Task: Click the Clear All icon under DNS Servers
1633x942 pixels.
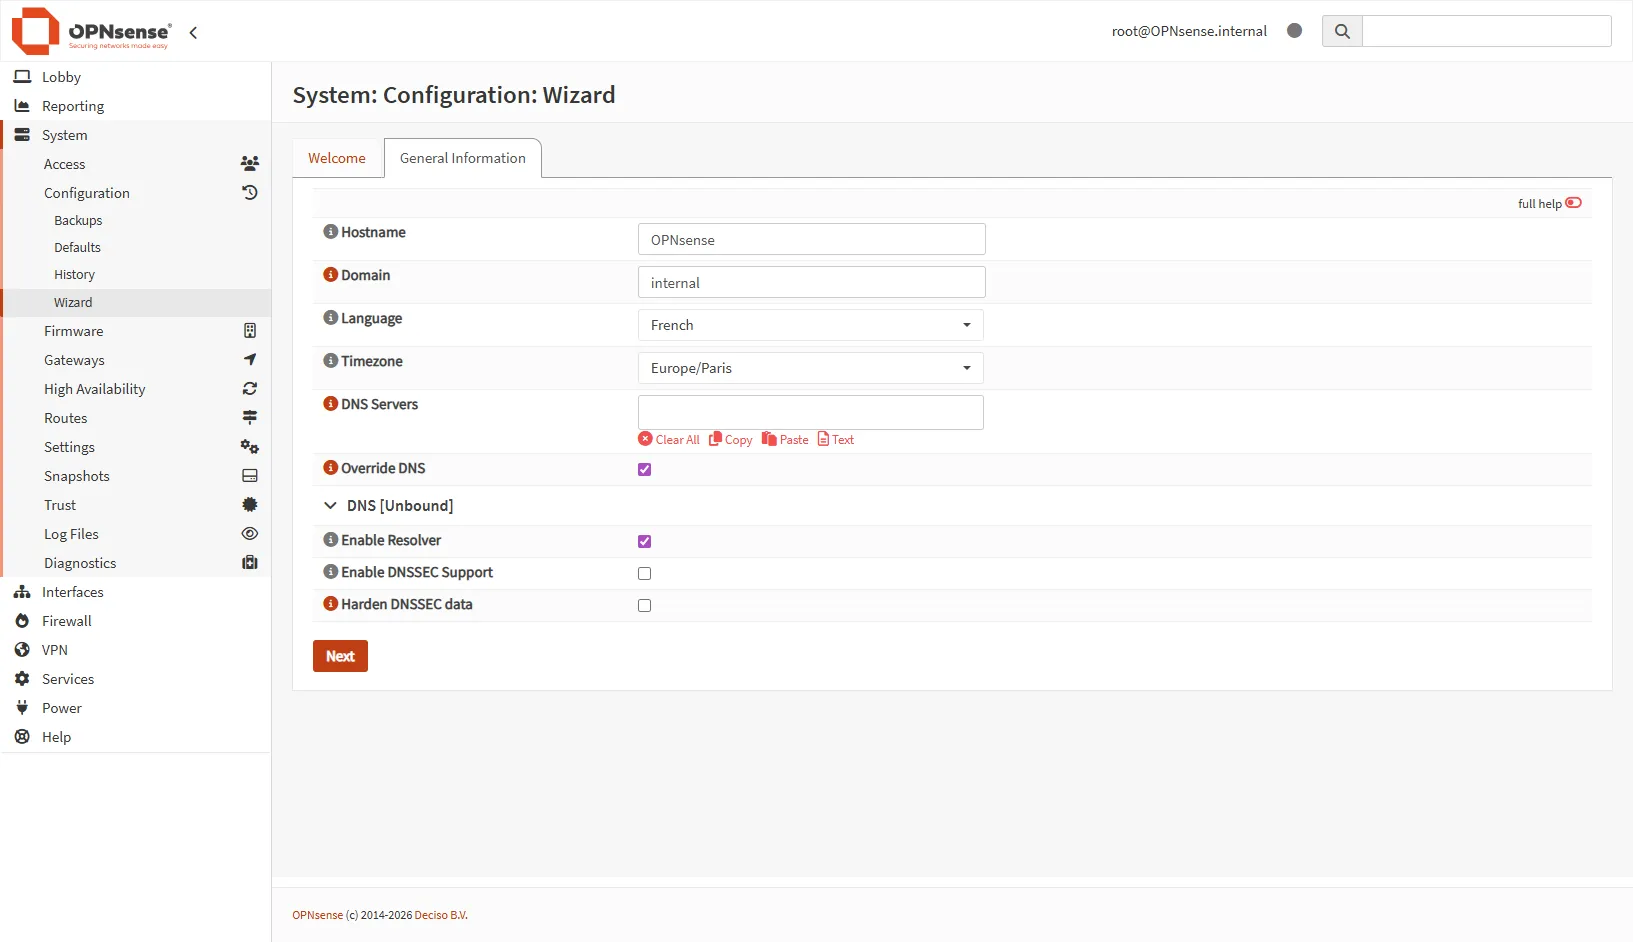Action: click(645, 439)
